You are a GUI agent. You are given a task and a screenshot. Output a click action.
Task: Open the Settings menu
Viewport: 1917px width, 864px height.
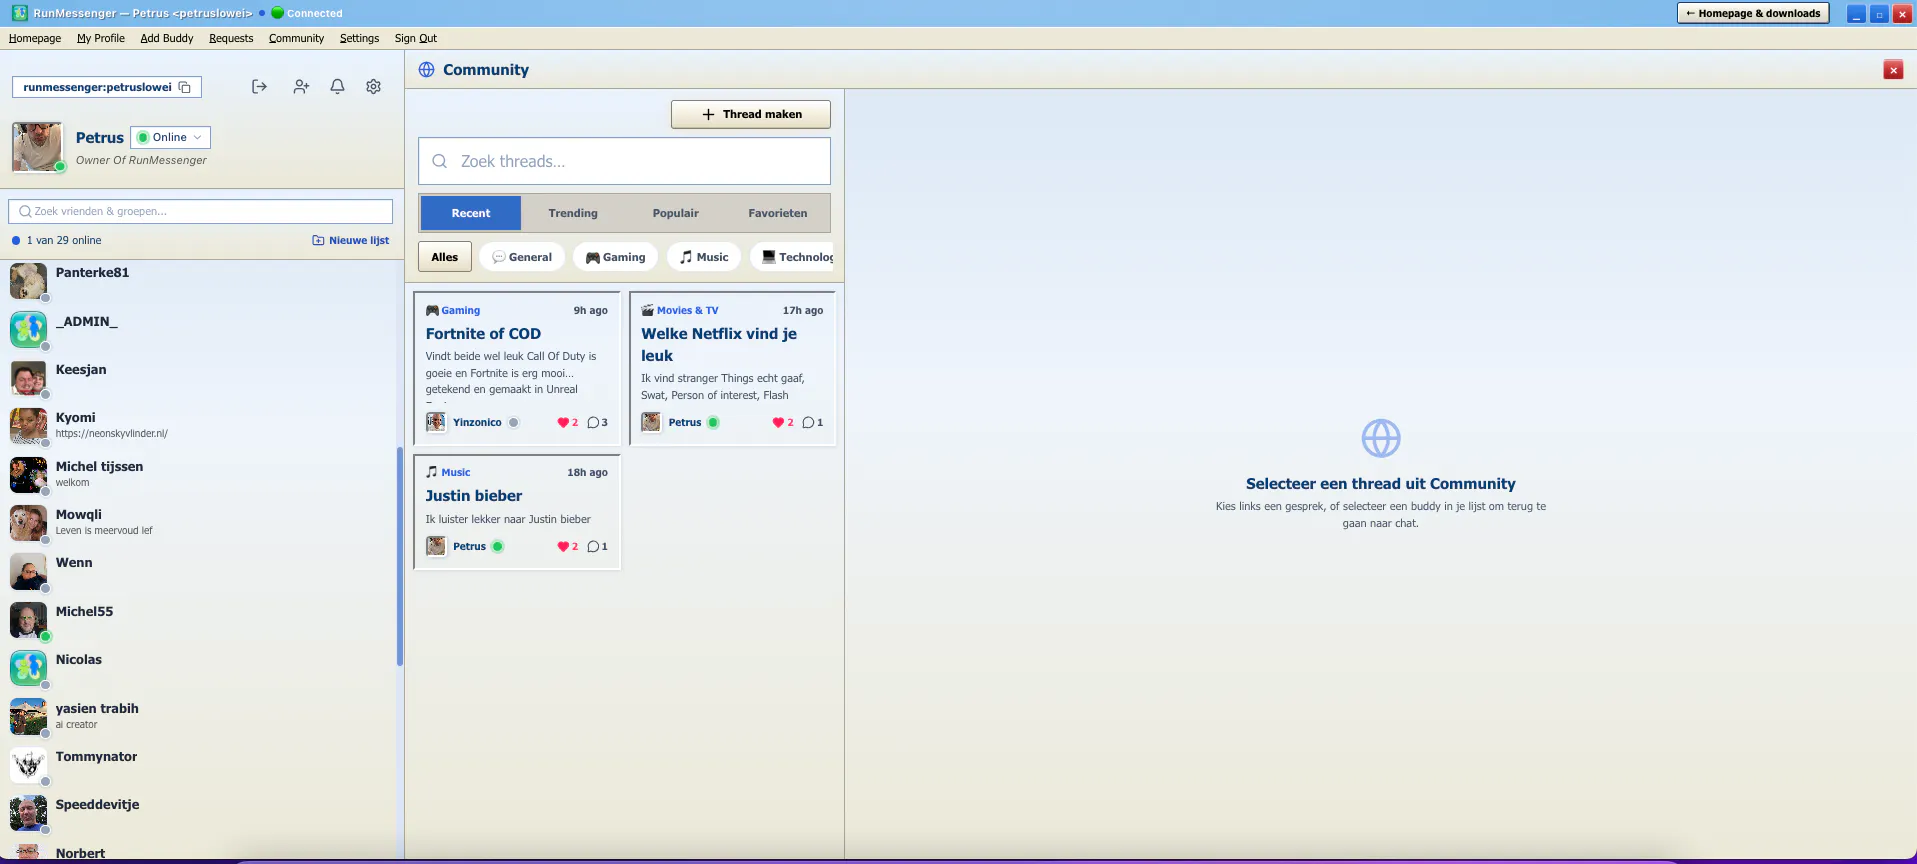click(x=359, y=38)
